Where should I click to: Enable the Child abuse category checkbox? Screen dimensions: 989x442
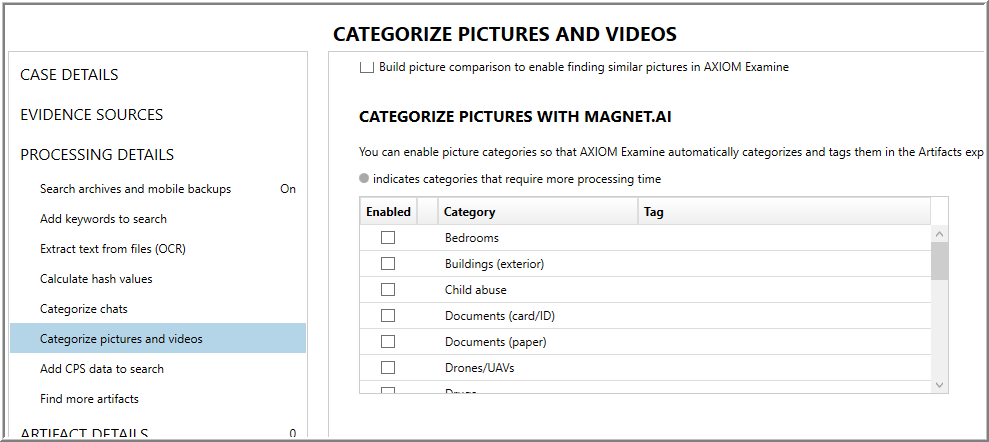tap(388, 290)
